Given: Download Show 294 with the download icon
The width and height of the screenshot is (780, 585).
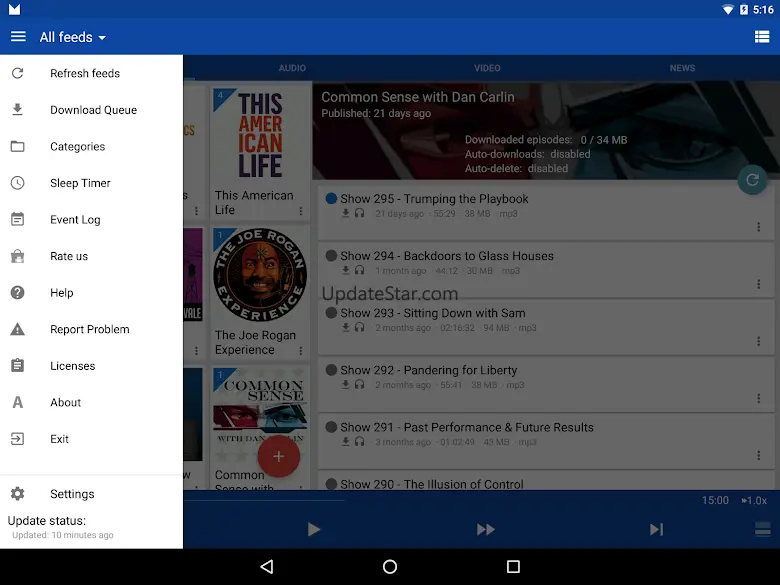Looking at the screenshot, I should (x=345, y=270).
